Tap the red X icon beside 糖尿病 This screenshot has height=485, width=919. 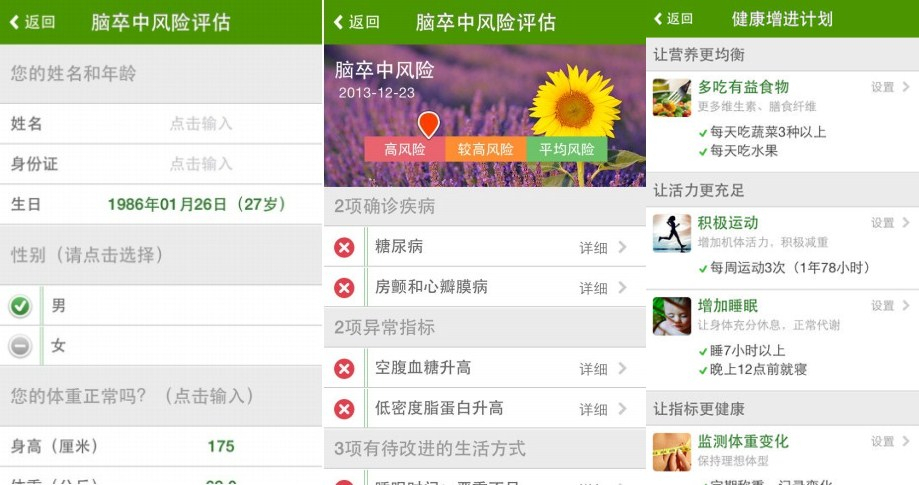[x=344, y=248]
